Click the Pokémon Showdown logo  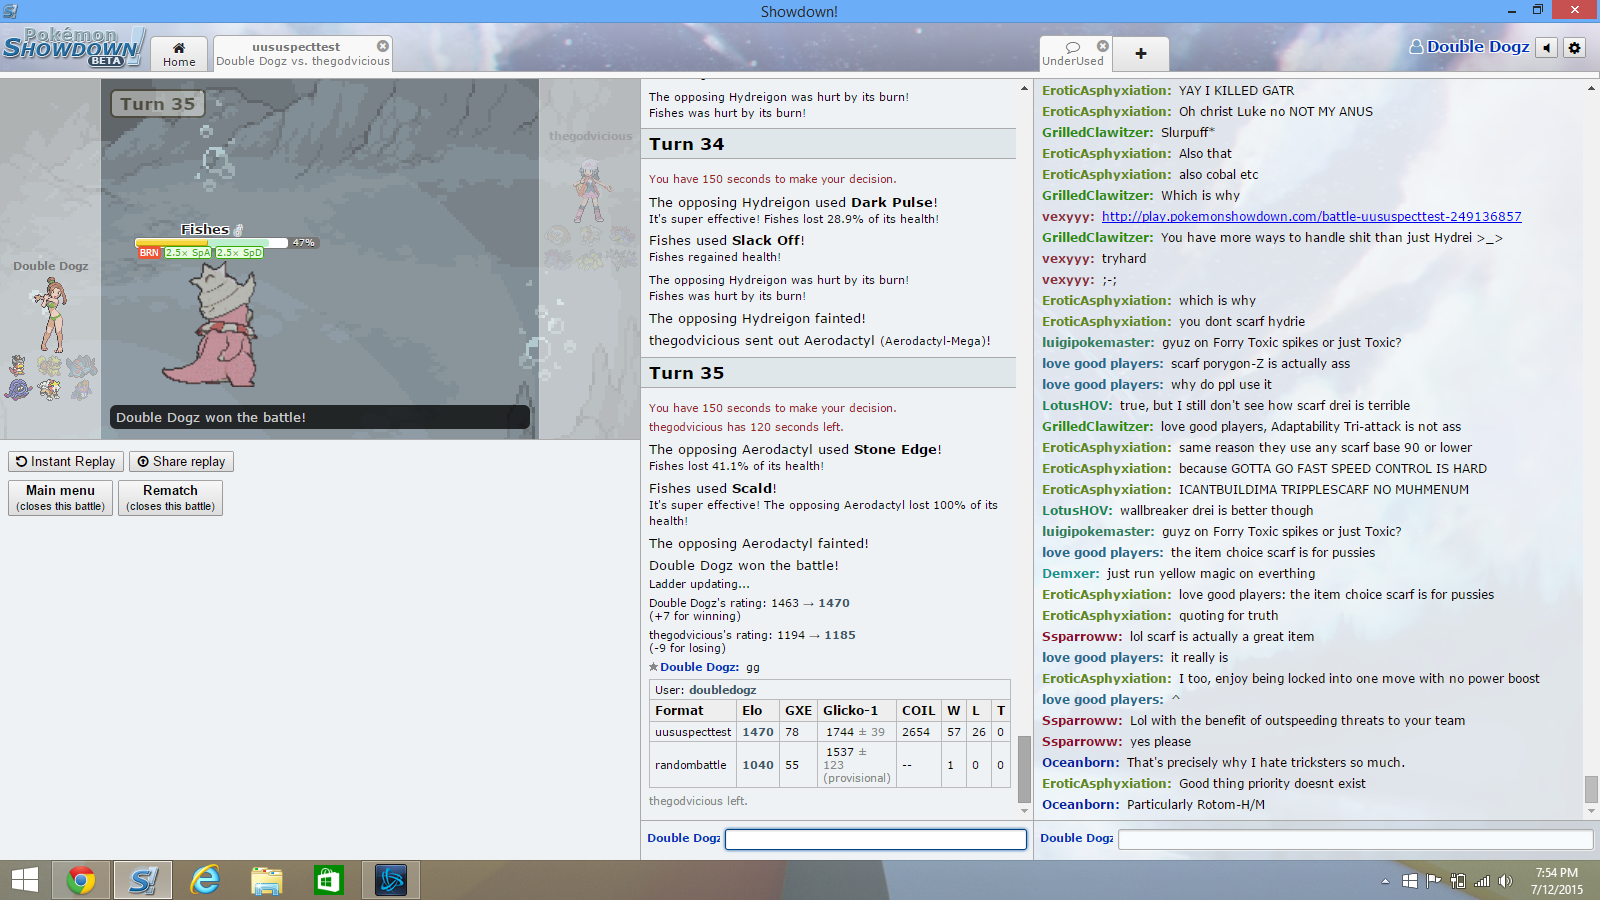coord(74,47)
